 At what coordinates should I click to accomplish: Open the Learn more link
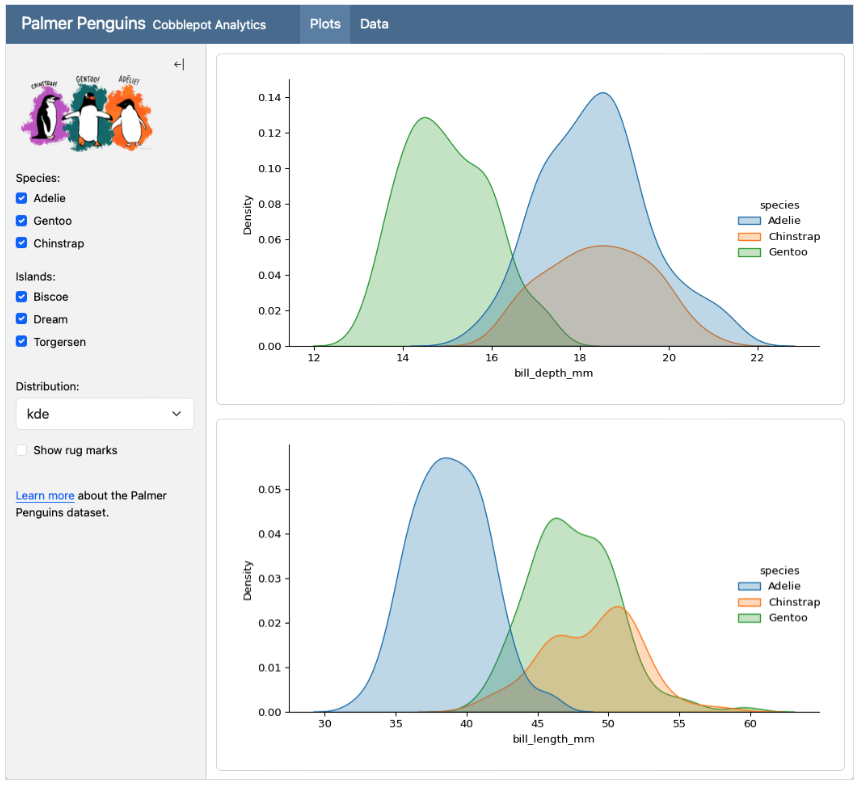(x=45, y=496)
